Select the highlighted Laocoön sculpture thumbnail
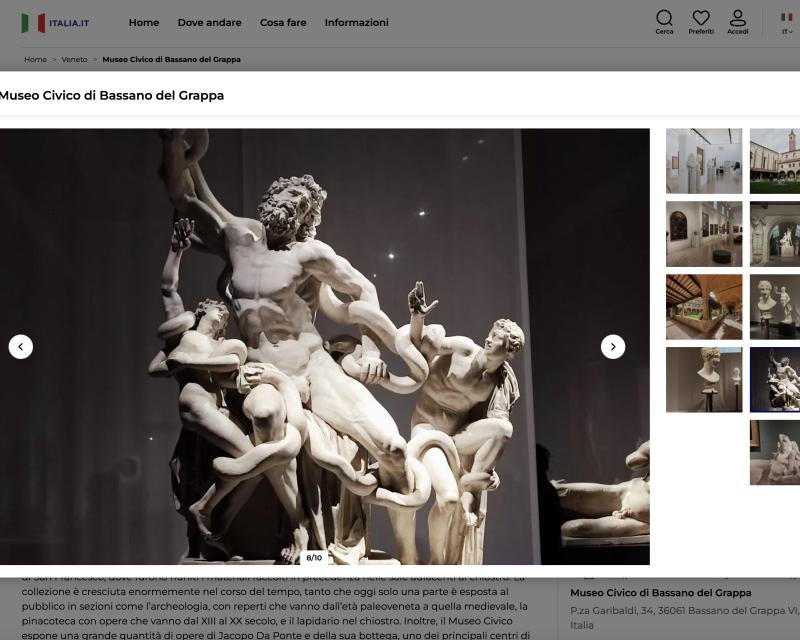800x640 pixels. (775, 380)
